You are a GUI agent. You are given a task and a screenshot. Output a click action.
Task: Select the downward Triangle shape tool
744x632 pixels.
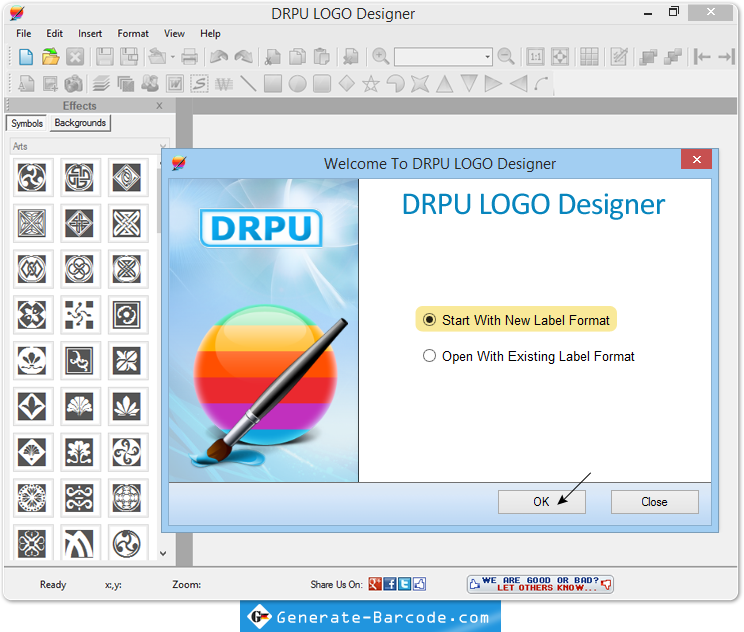pyautogui.click(x=469, y=84)
